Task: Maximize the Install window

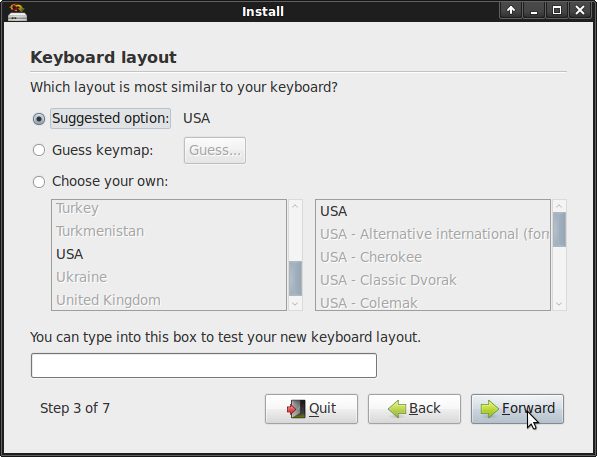Action: coord(557,10)
